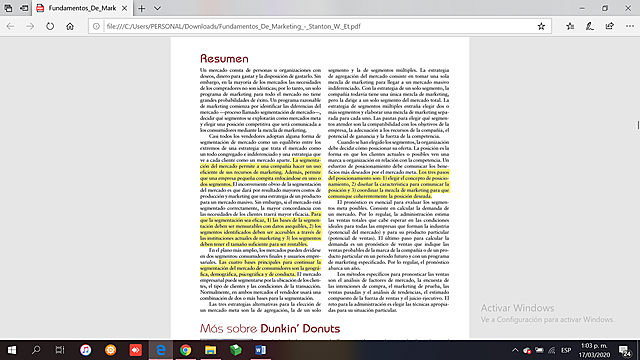Image resolution: width=640 pixels, height=360 pixels.
Task: Click the red cloud tray icon
Action: pyautogui.click(x=527, y=350)
